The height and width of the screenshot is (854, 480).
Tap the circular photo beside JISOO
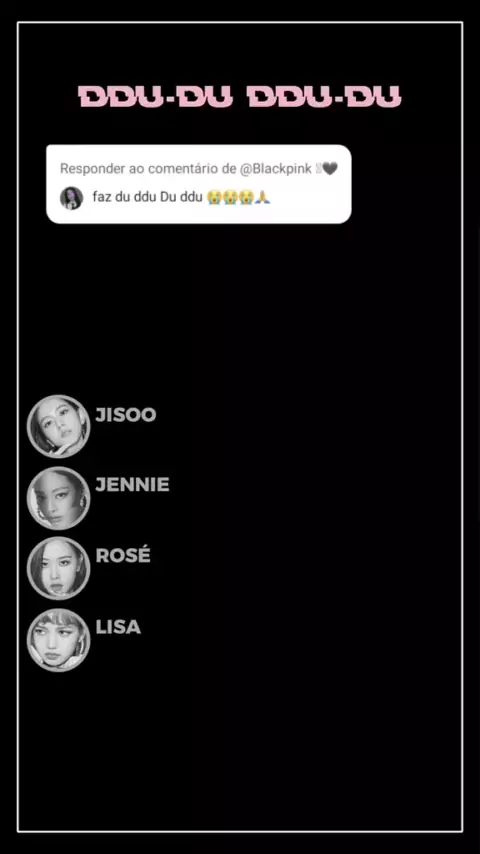tap(58, 426)
